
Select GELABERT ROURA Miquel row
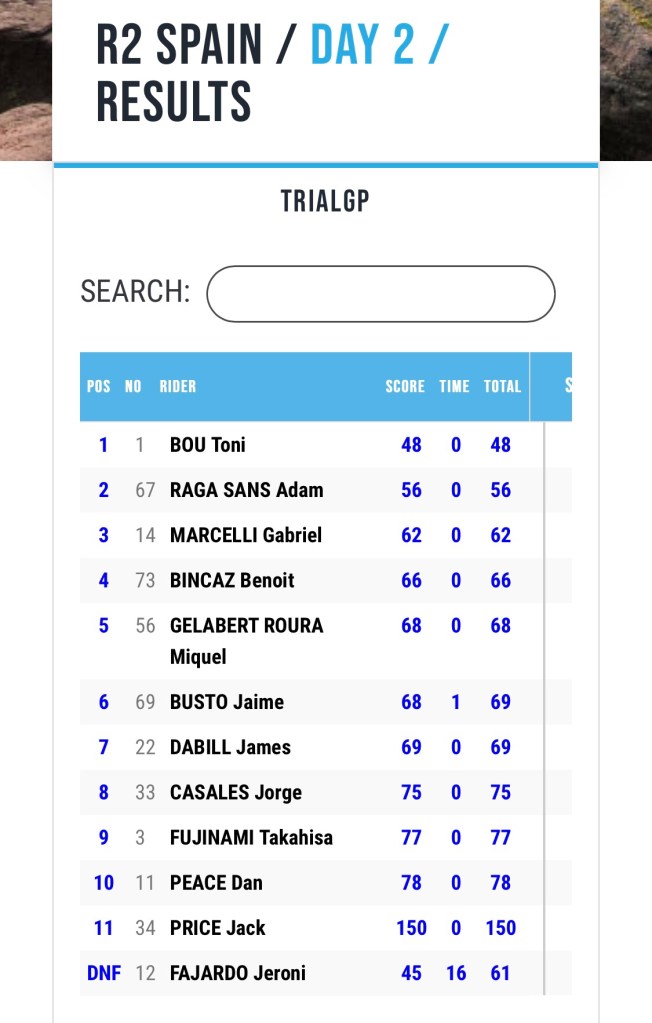[246, 640]
